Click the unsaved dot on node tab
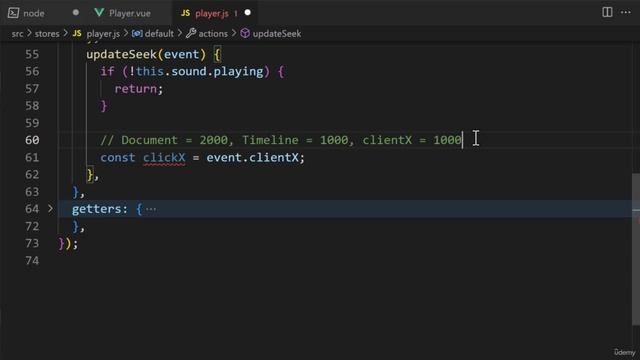The height and width of the screenshot is (360, 640). 76,13
